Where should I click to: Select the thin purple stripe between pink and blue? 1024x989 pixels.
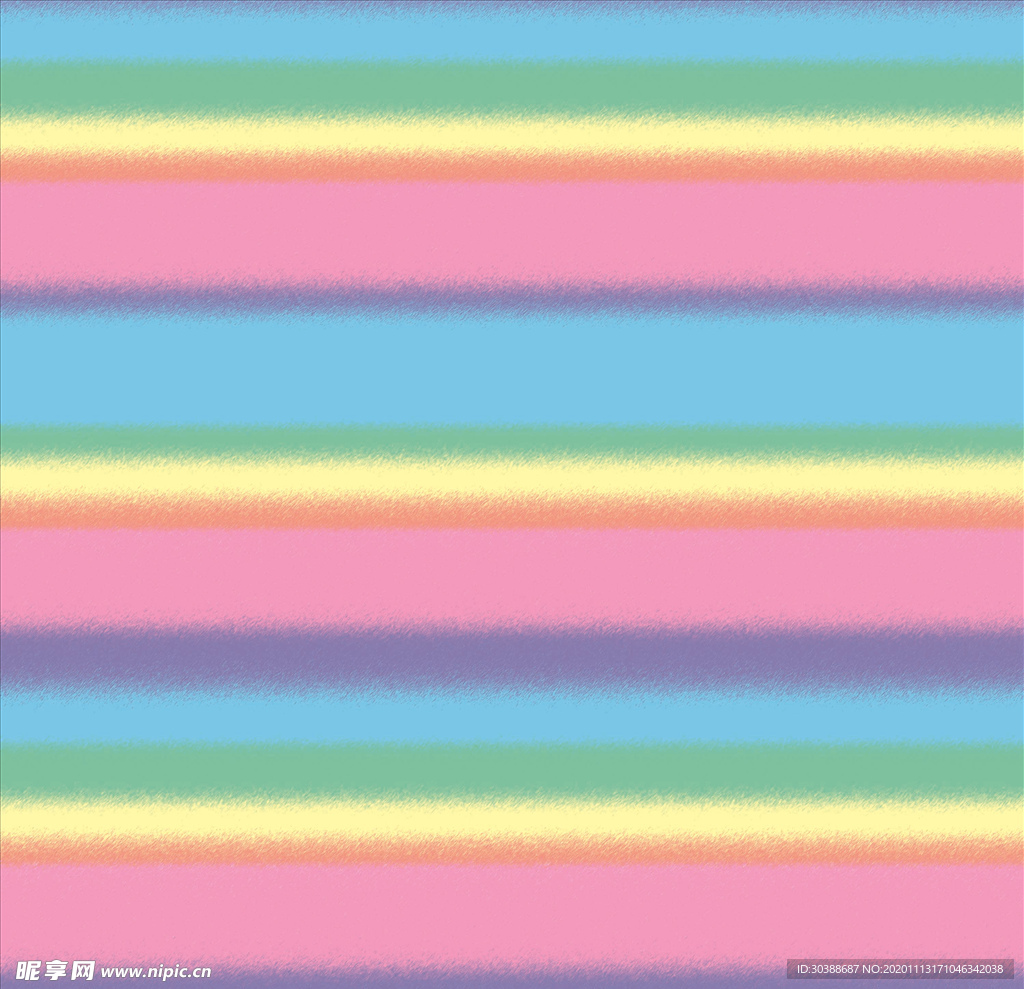click(512, 297)
